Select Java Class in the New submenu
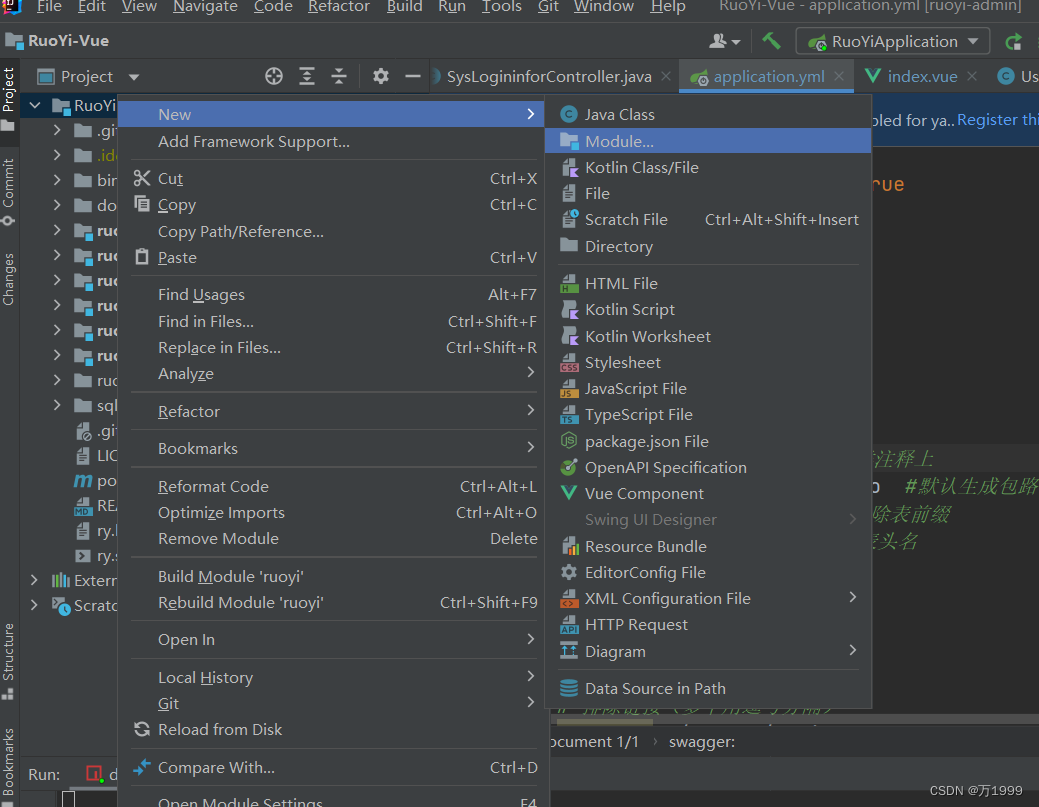The height and width of the screenshot is (807, 1039). click(708, 115)
